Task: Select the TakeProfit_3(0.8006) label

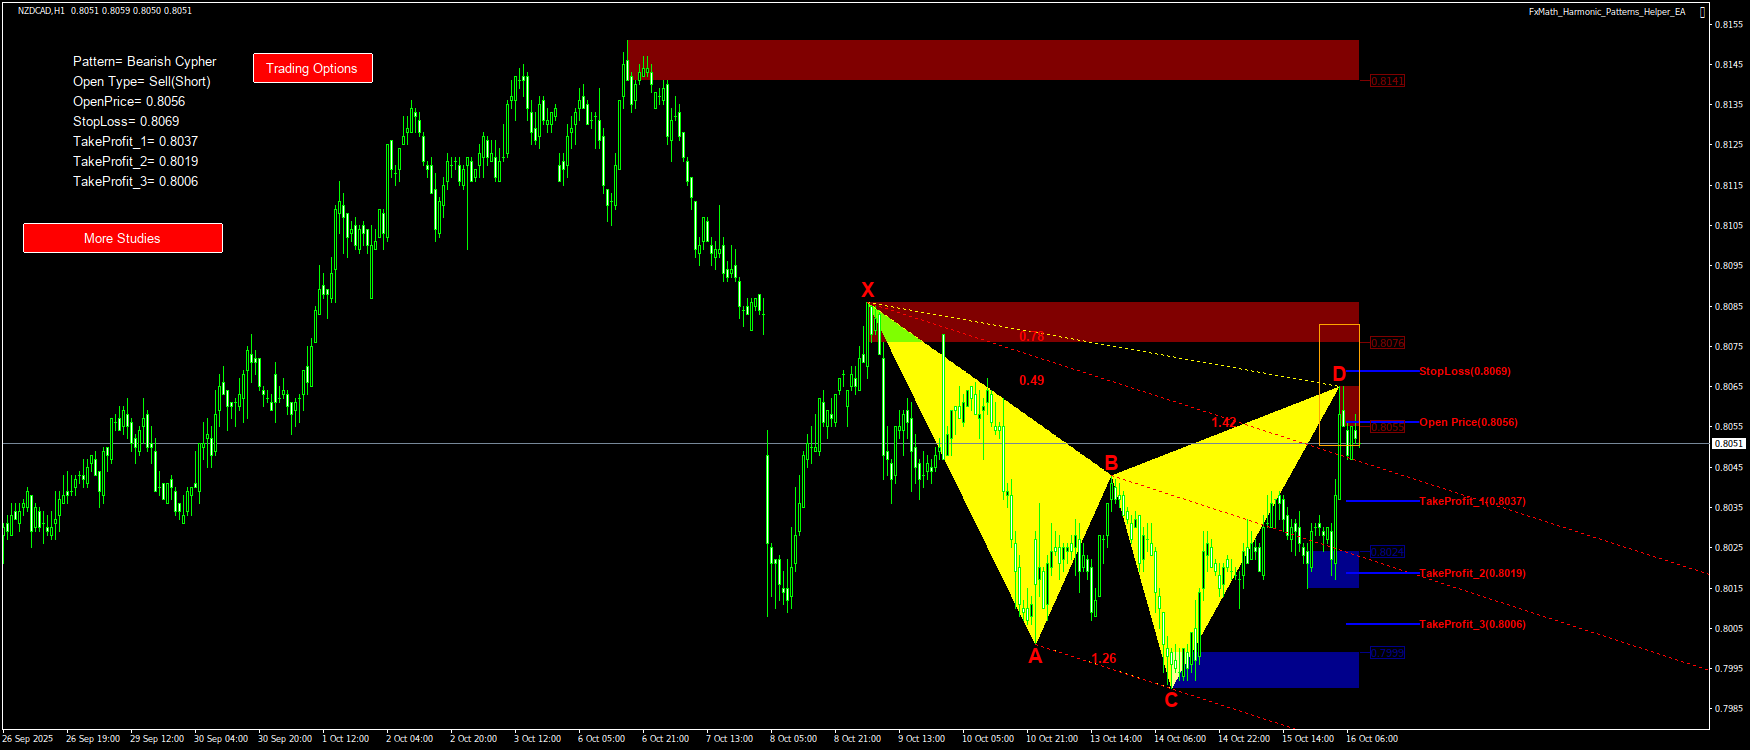Action: click(x=1472, y=624)
